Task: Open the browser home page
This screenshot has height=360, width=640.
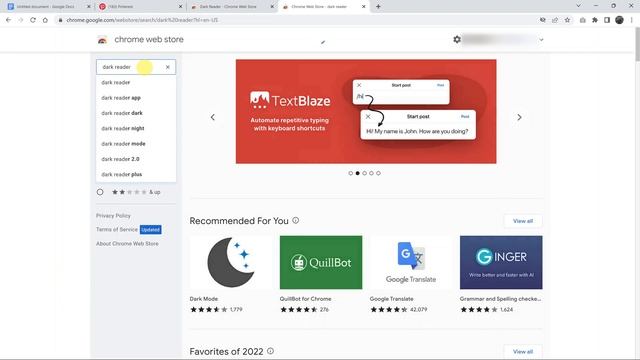Action: click(45, 20)
